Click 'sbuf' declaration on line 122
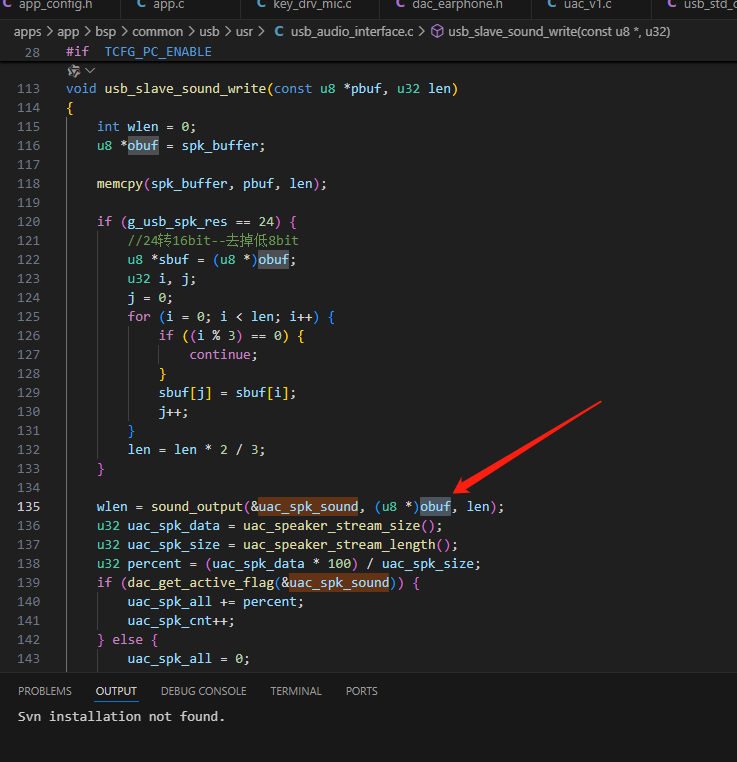This screenshot has height=762, width=737. click(x=173, y=260)
